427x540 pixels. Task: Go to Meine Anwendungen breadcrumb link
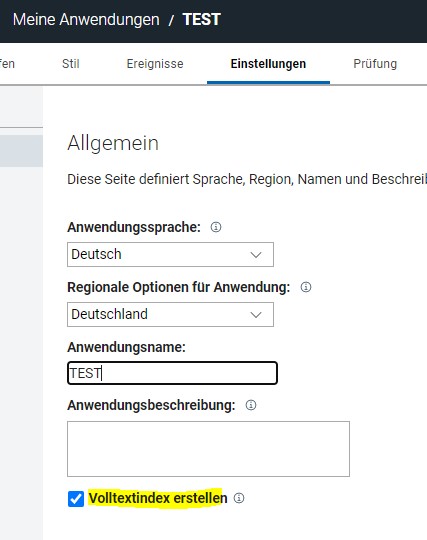click(86, 19)
